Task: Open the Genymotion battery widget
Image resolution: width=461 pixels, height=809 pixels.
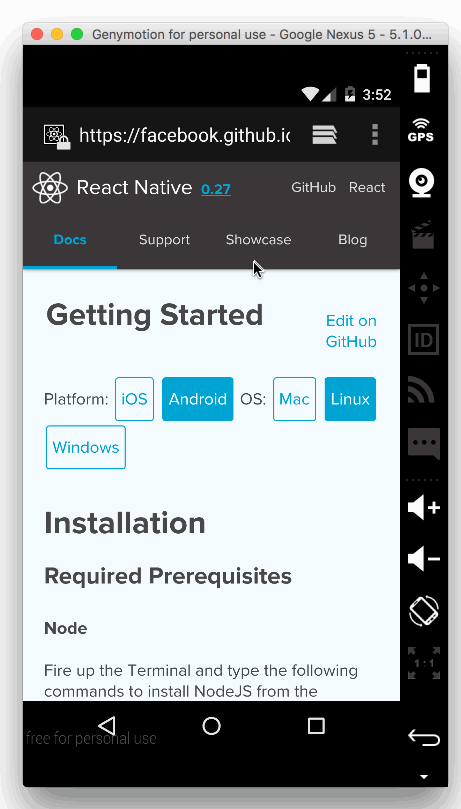Action: pos(422,78)
